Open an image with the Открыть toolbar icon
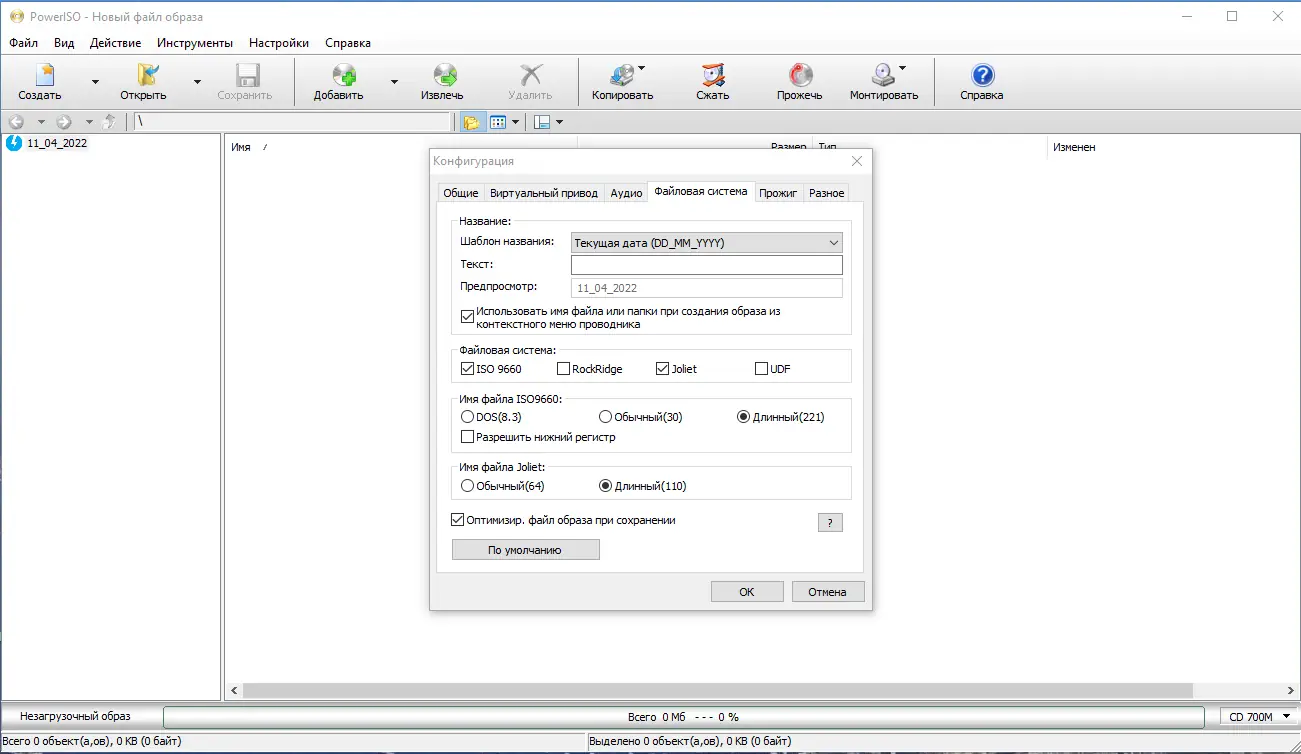1301x754 pixels. point(147,76)
